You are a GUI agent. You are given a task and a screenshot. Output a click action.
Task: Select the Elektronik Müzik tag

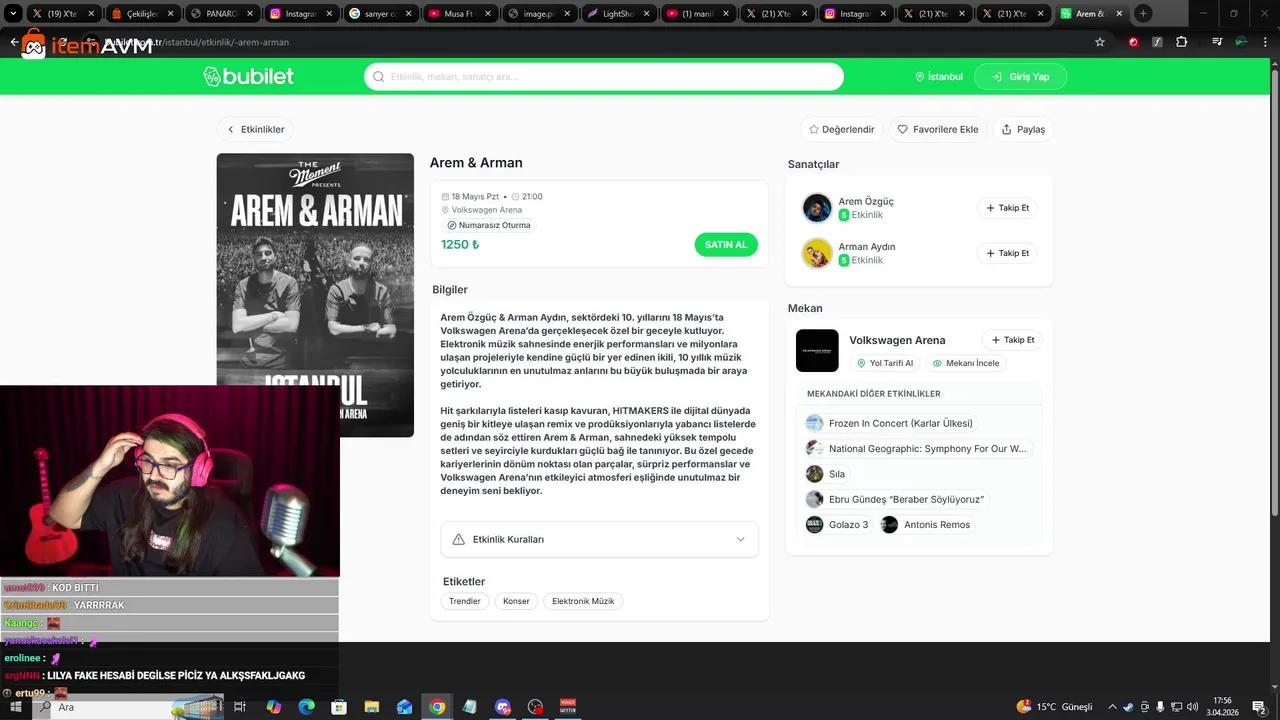(x=583, y=601)
